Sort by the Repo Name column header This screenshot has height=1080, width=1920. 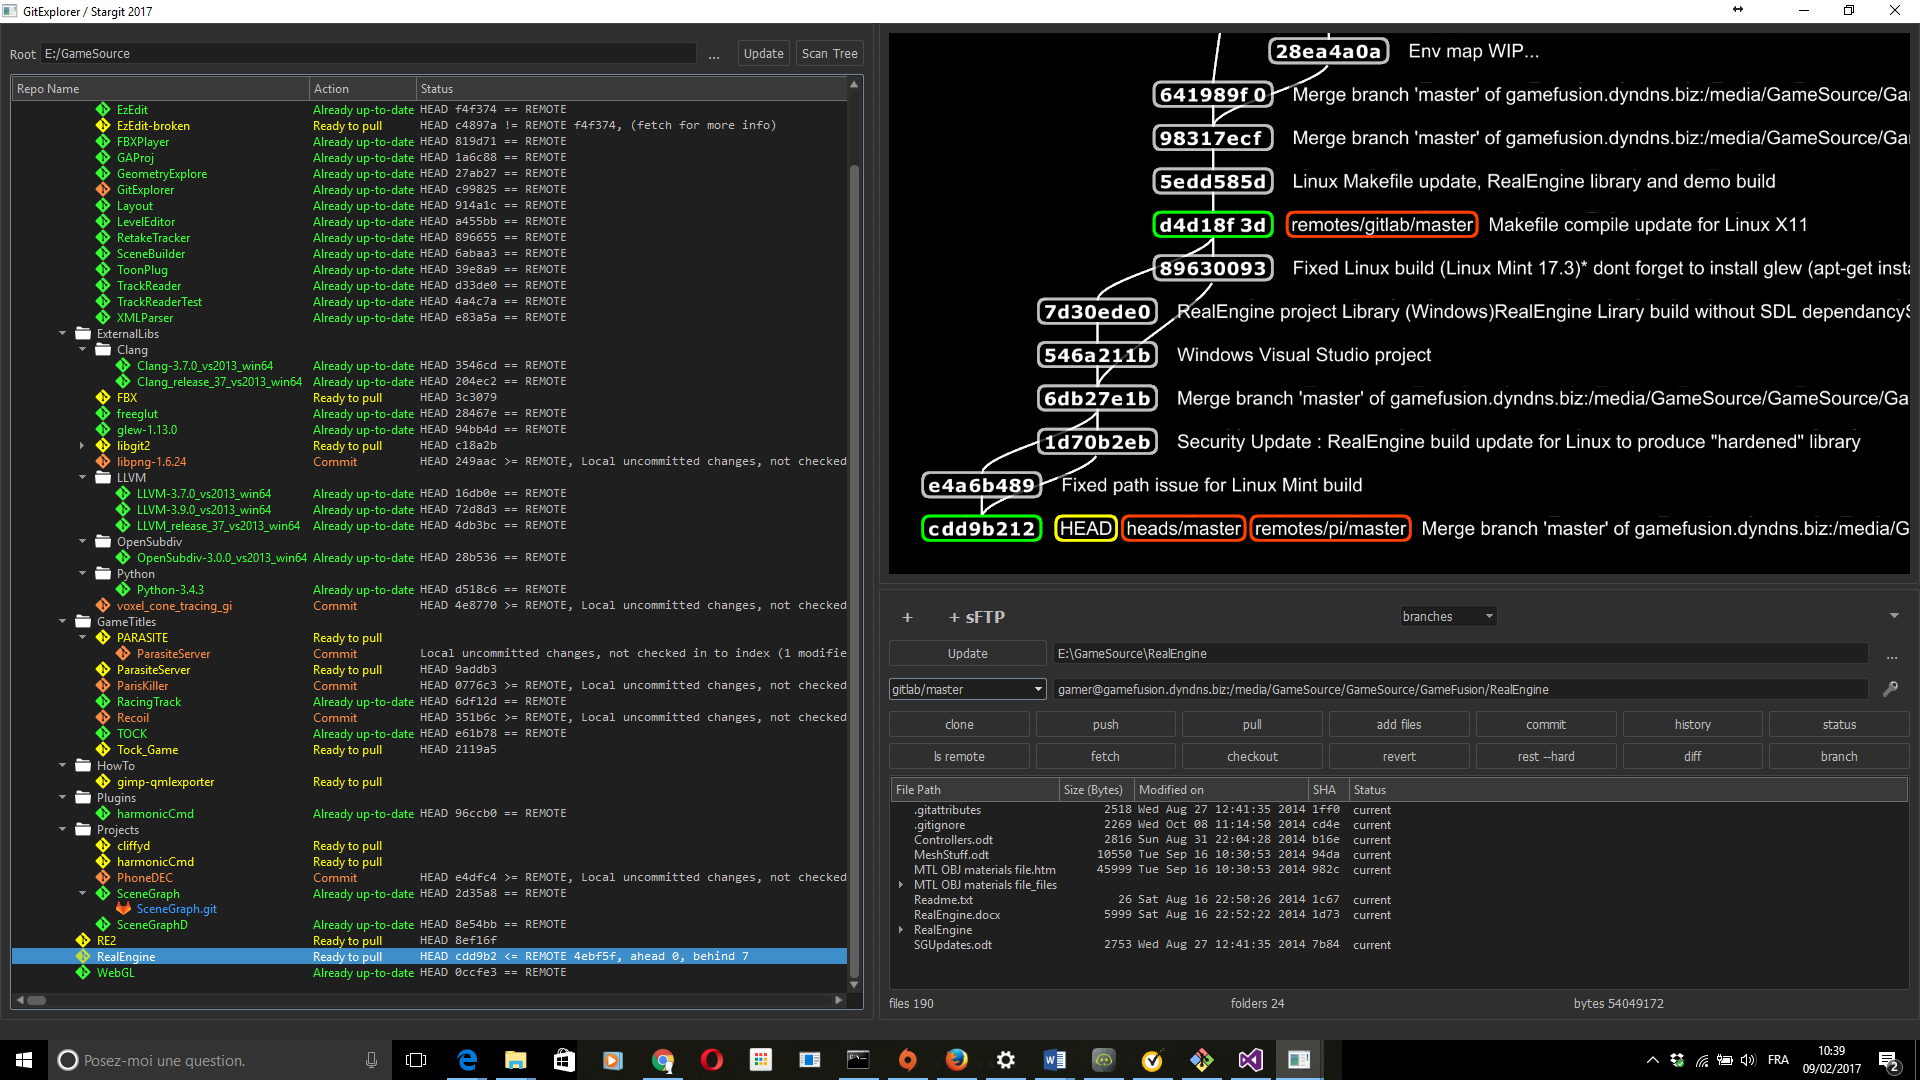[x=160, y=89]
